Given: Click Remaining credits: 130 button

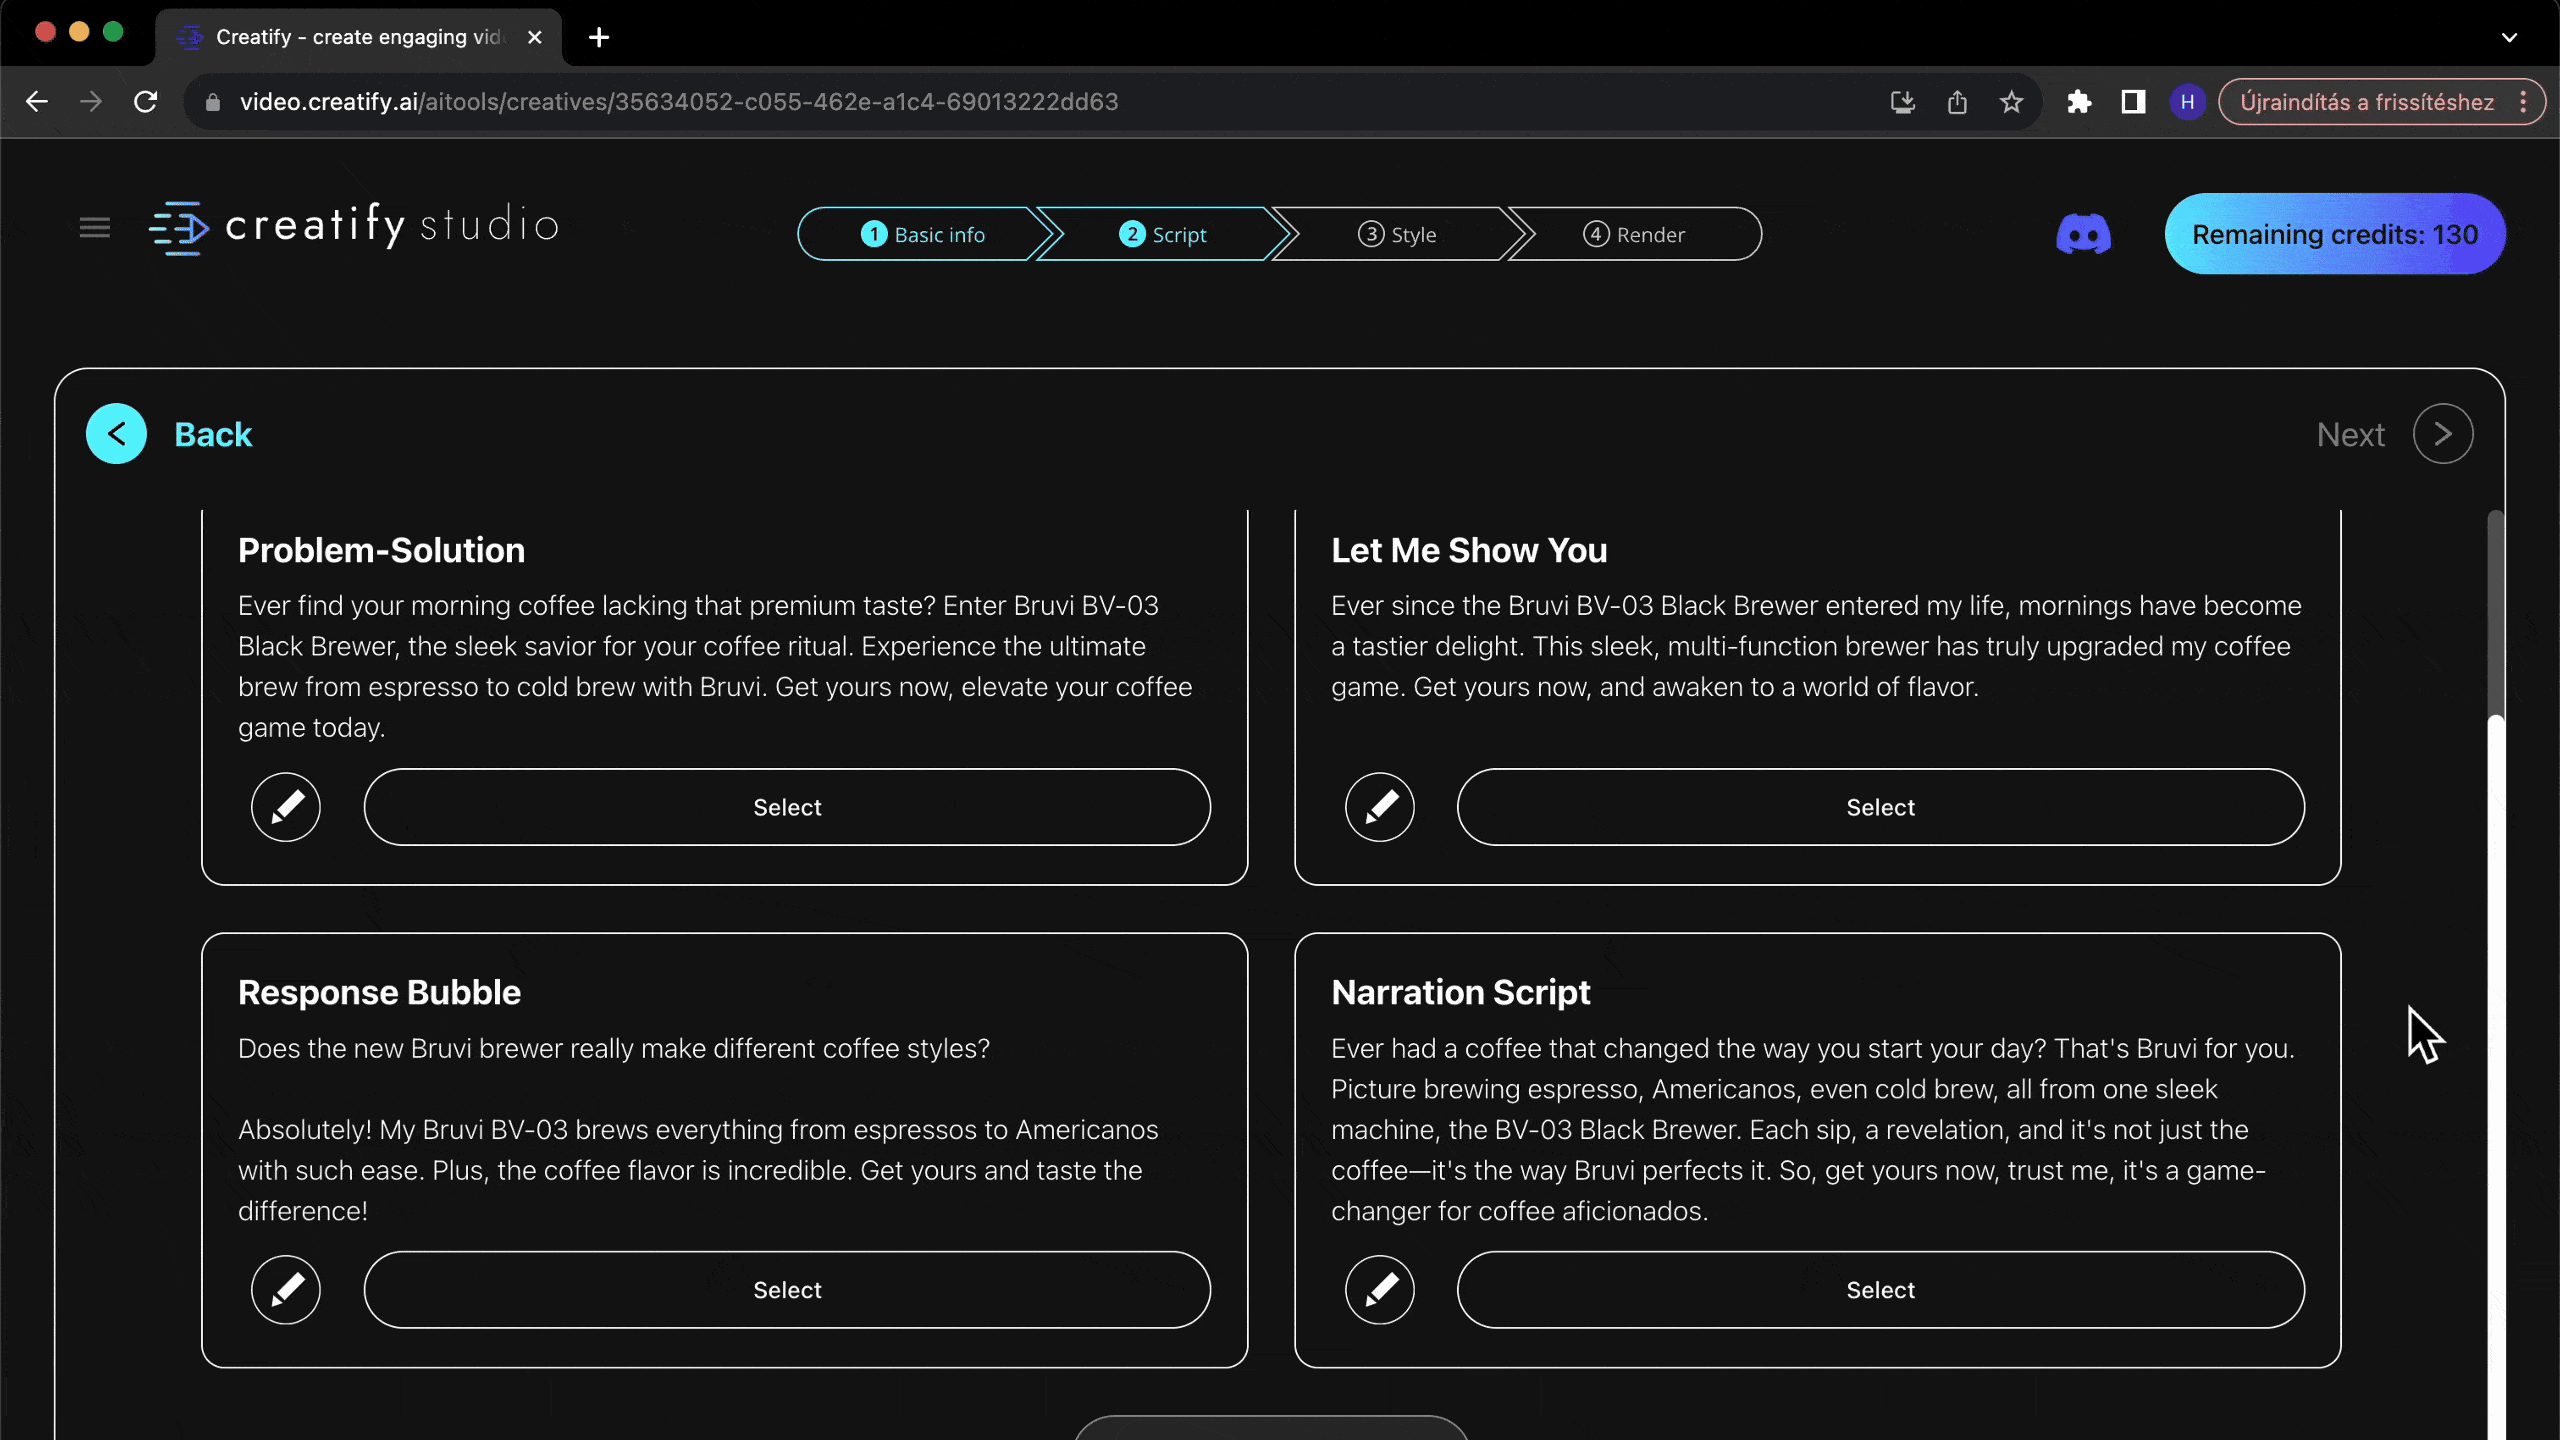Looking at the screenshot, I should pos(2335,234).
